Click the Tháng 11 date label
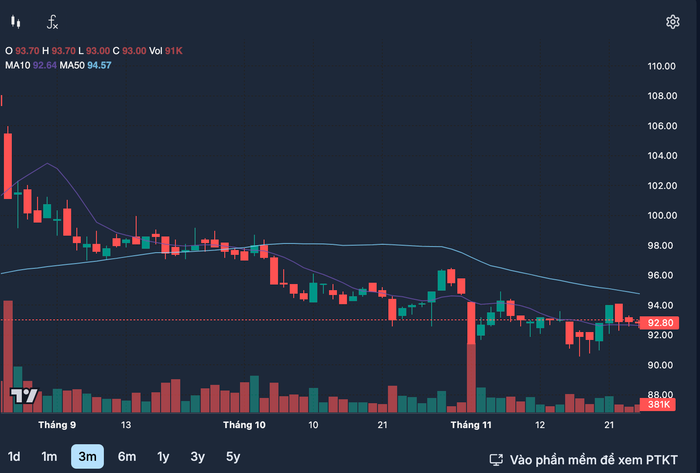This screenshot has height=473, width=700. 471,425
